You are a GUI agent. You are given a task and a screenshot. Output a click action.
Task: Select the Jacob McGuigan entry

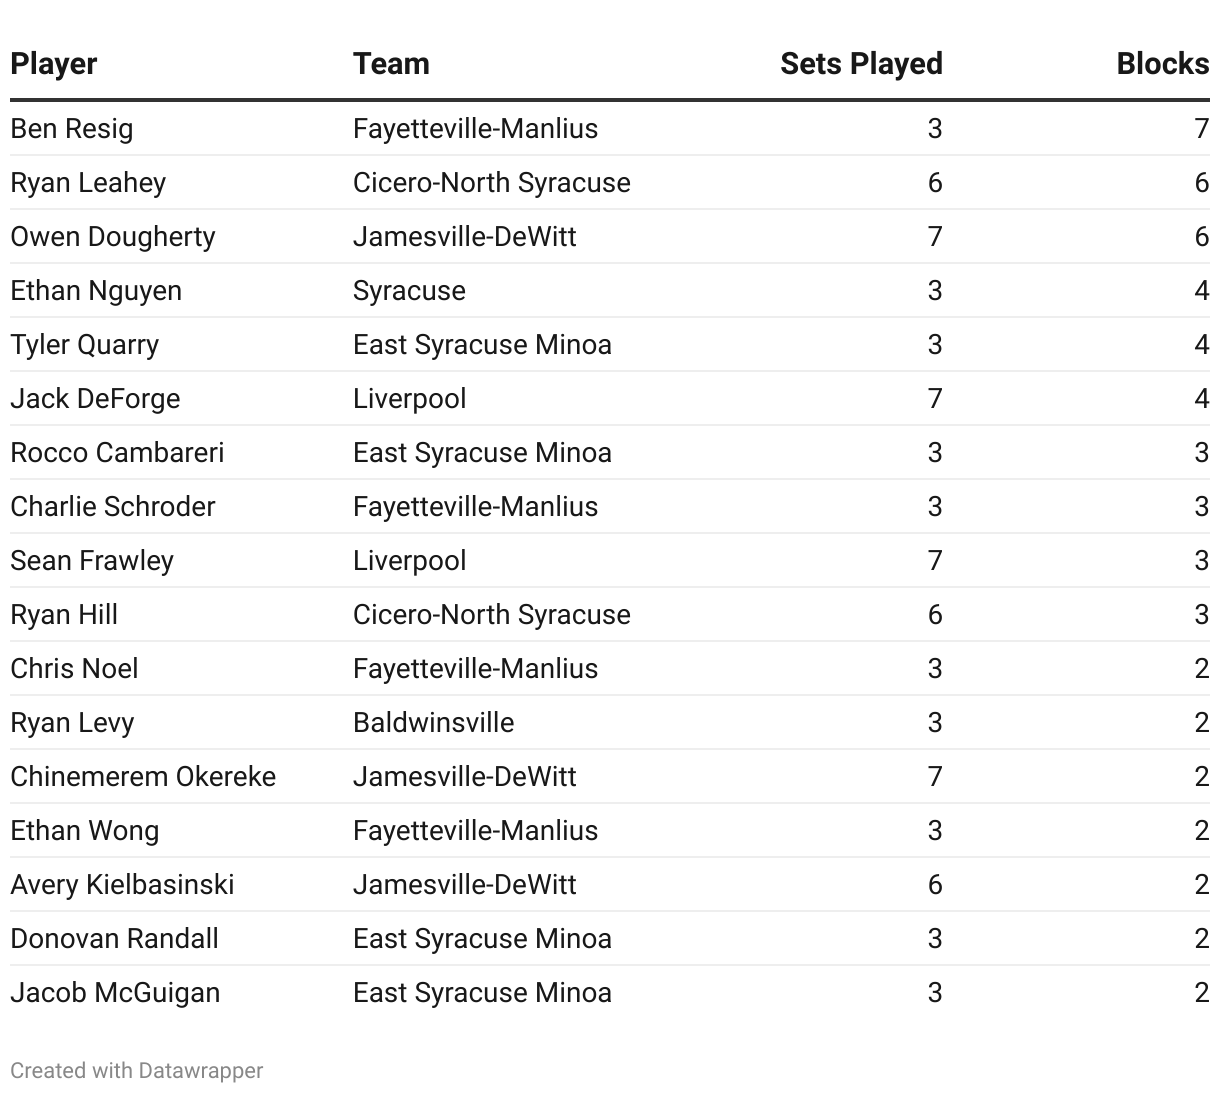tap(115, 993)
